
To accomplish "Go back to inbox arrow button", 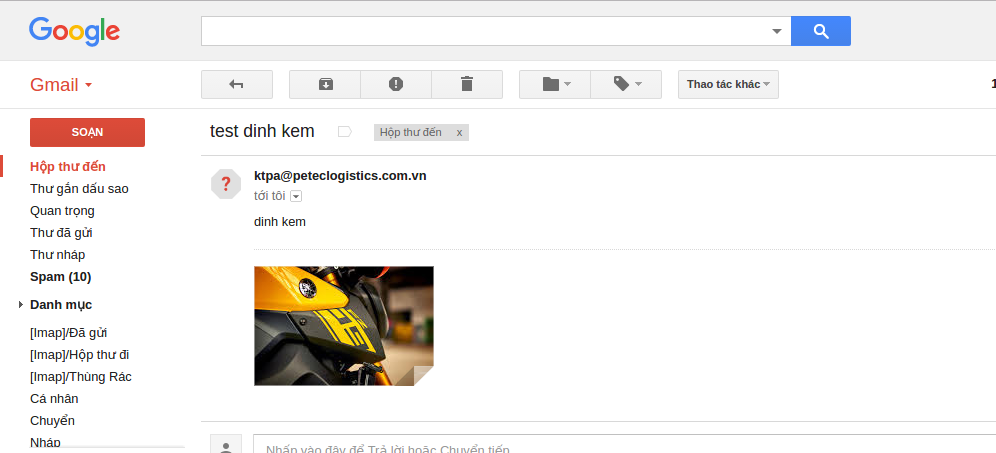I will coord(237,85).
